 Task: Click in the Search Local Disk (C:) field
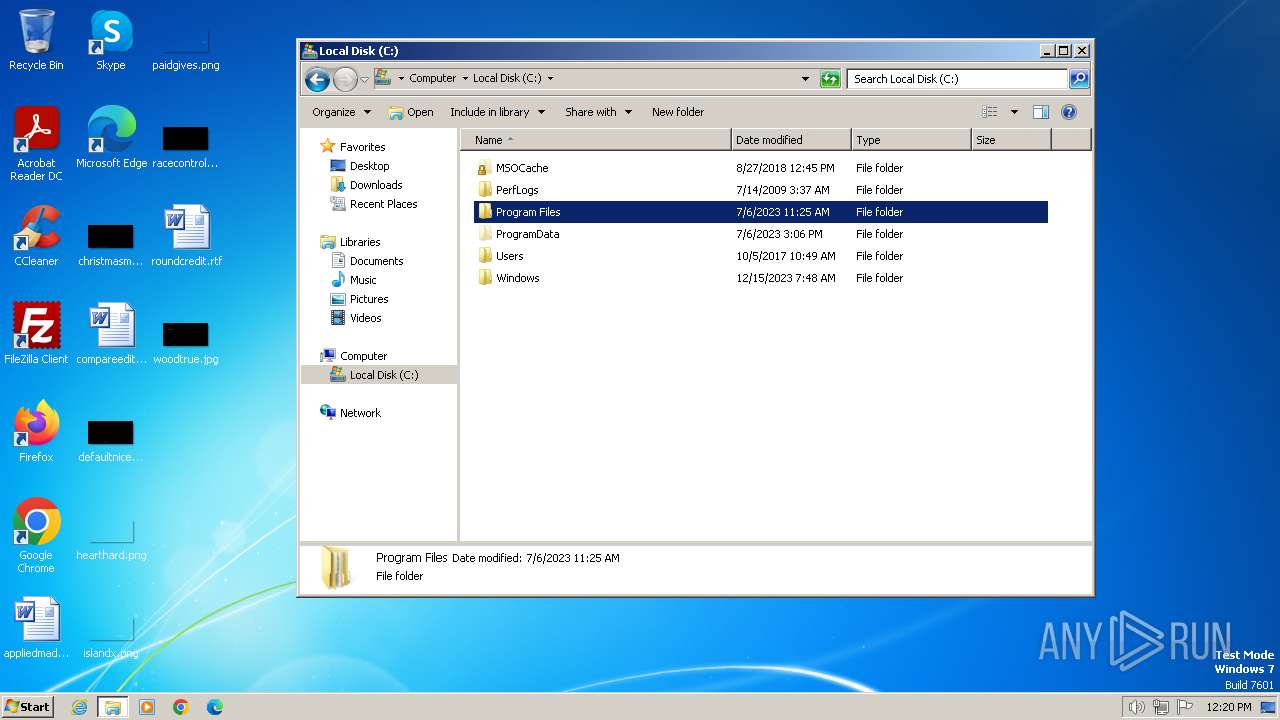coord(957,79)
